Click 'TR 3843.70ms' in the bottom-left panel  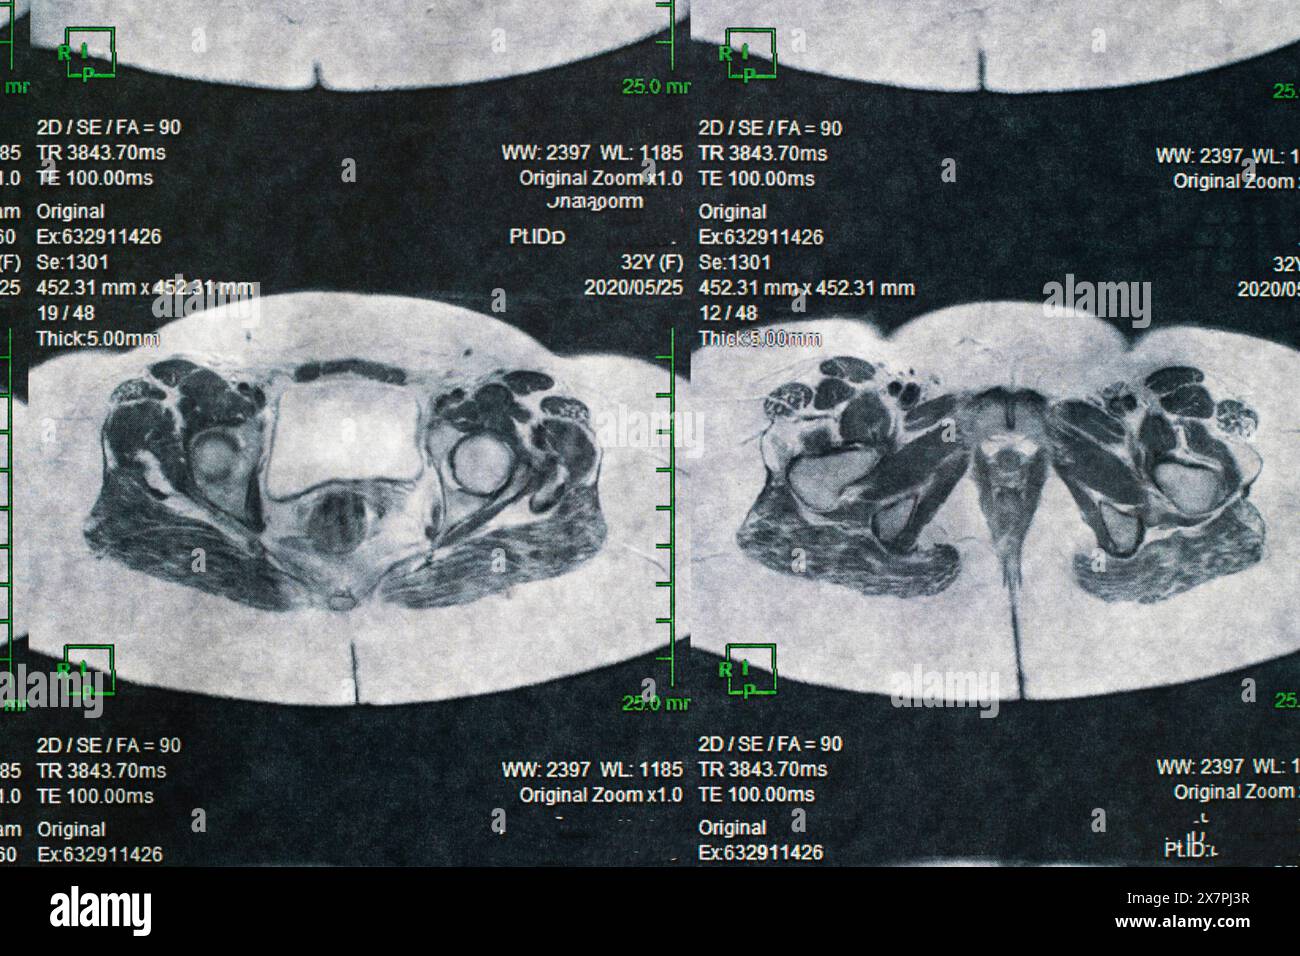[x=101, y=770]
